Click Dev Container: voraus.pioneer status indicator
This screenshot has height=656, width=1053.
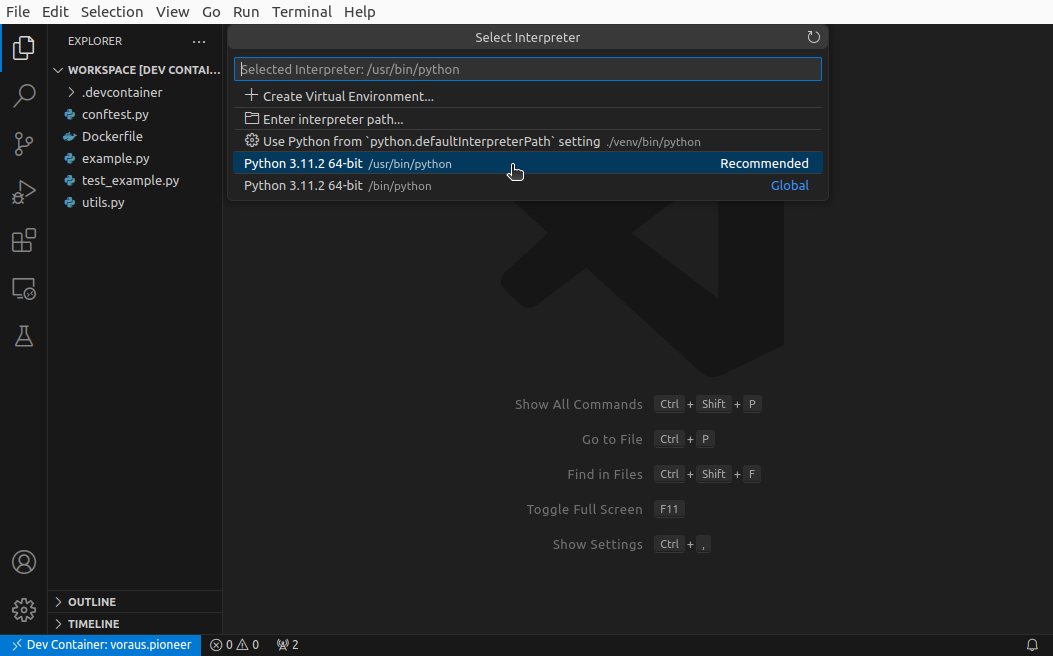101,645
